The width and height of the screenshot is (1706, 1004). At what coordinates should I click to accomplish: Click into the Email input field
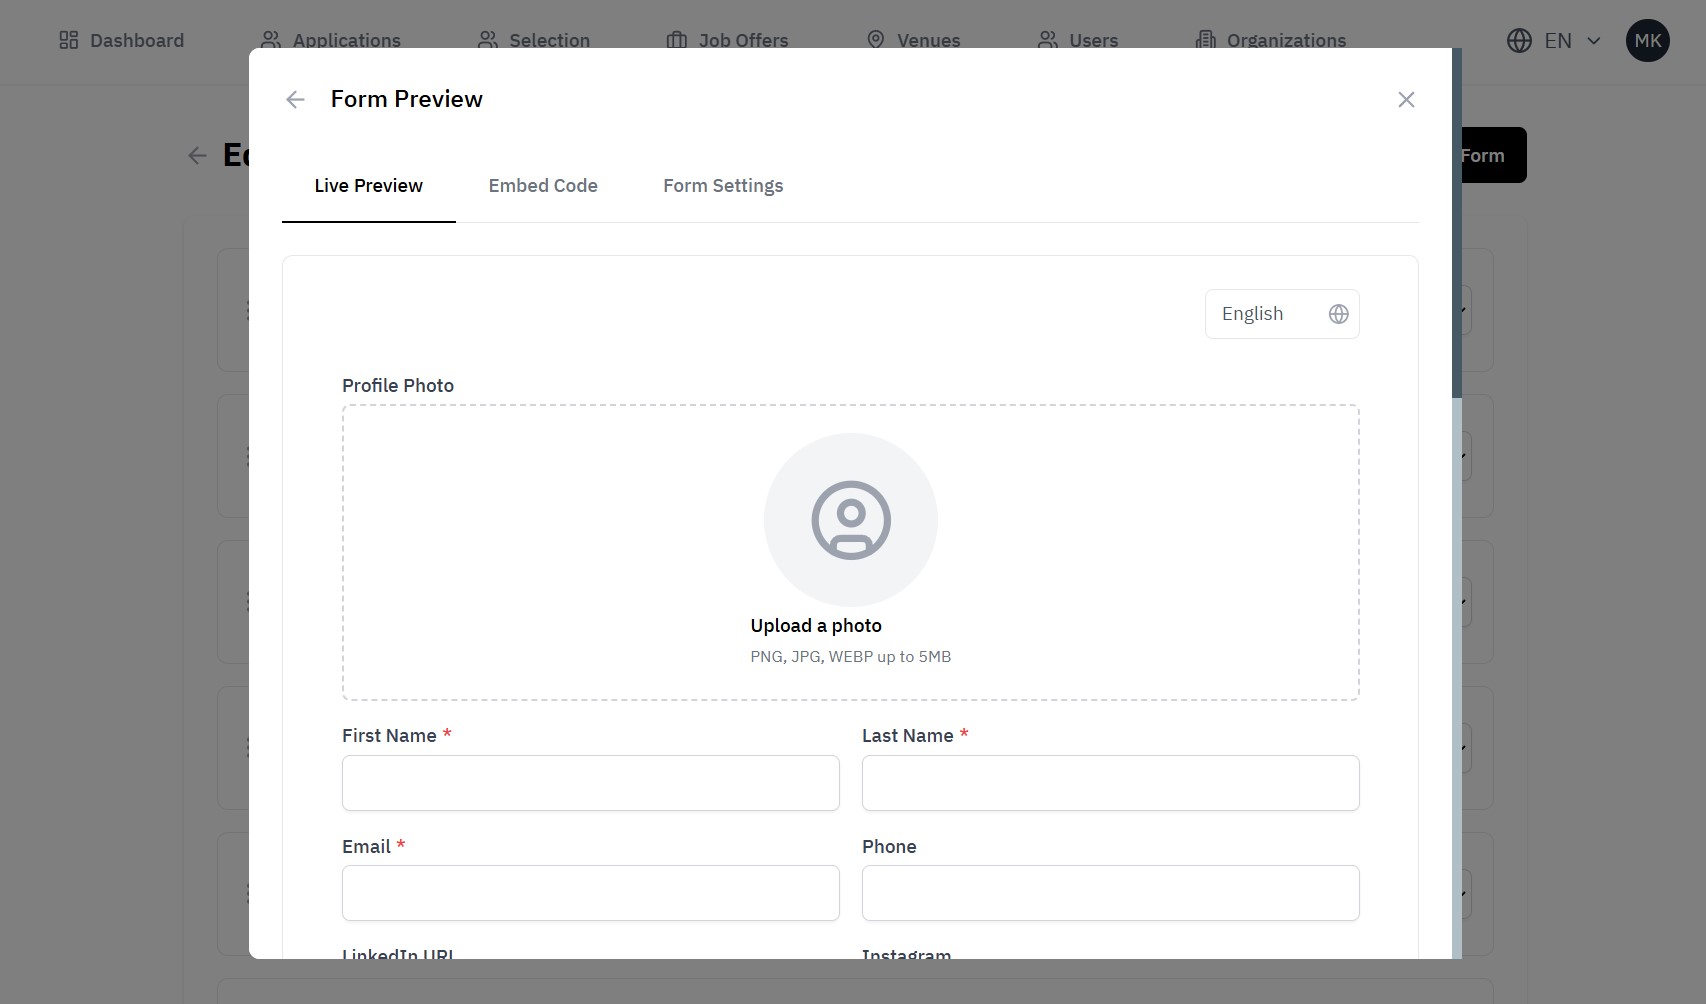pos(590,893)
